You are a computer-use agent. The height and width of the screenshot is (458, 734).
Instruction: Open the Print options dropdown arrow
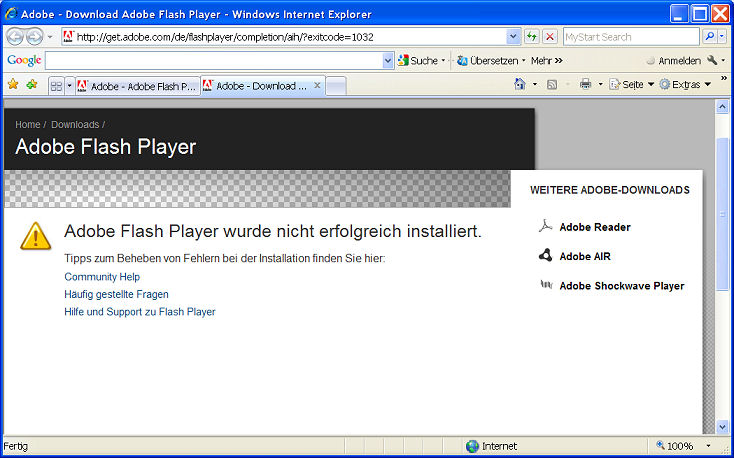(601, 85)
